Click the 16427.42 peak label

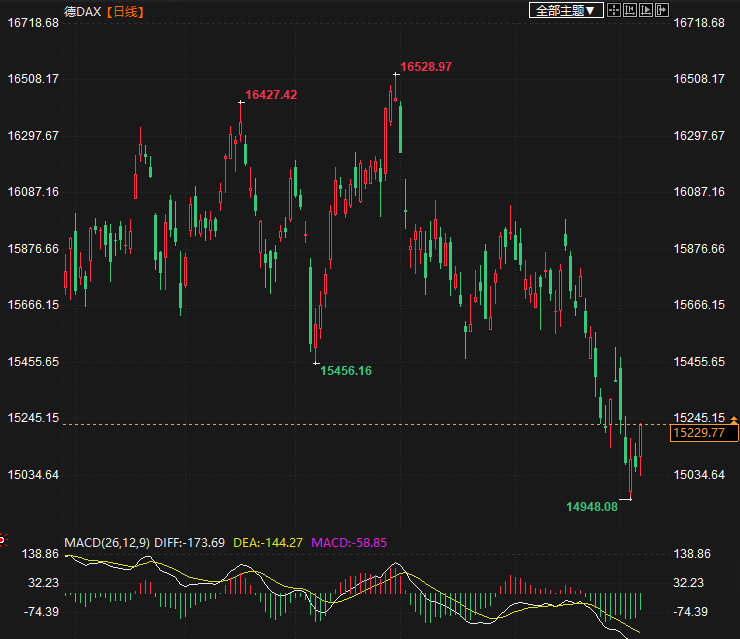point(271,95)
